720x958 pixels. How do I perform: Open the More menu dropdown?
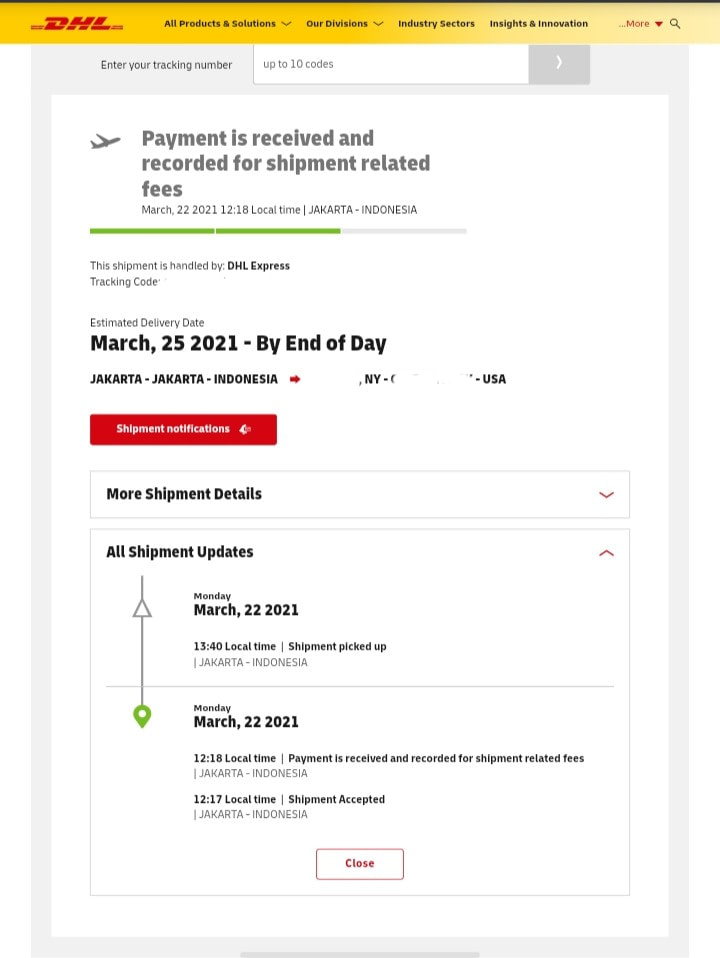coord(640,24)
